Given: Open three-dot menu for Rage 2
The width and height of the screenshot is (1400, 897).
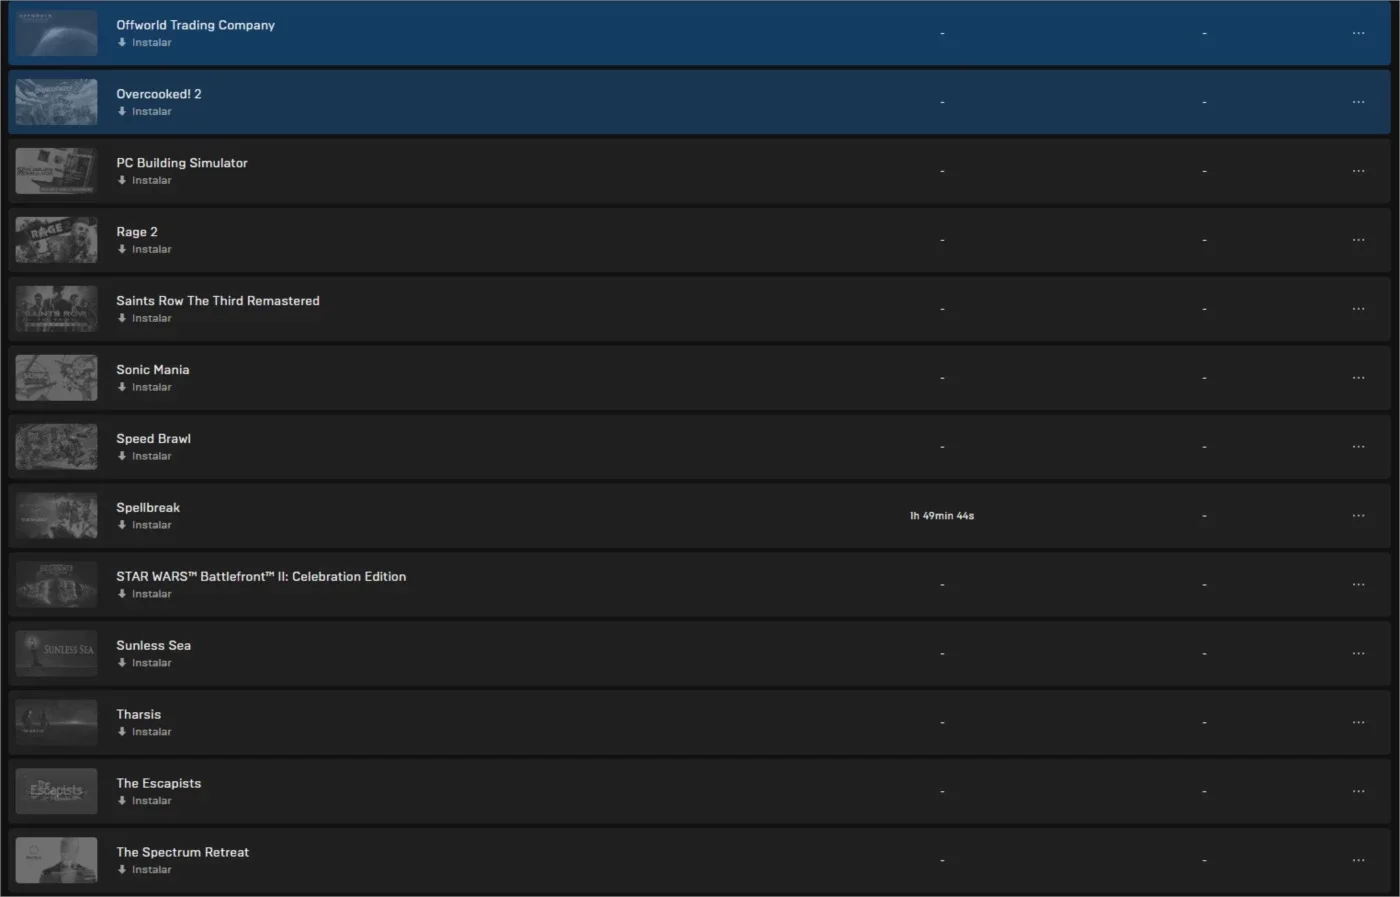Looking at the screenshot, I should pos(1358,240).
